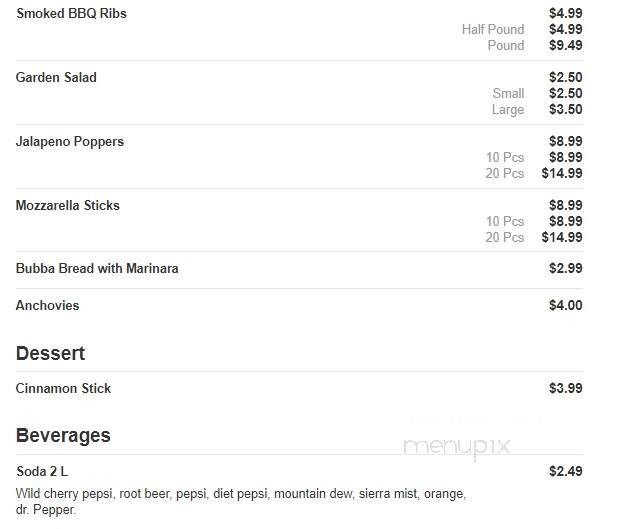Open the Soda 2 L item
The width and height of the screenshot is (636, 529).
(x=42, y=471)
